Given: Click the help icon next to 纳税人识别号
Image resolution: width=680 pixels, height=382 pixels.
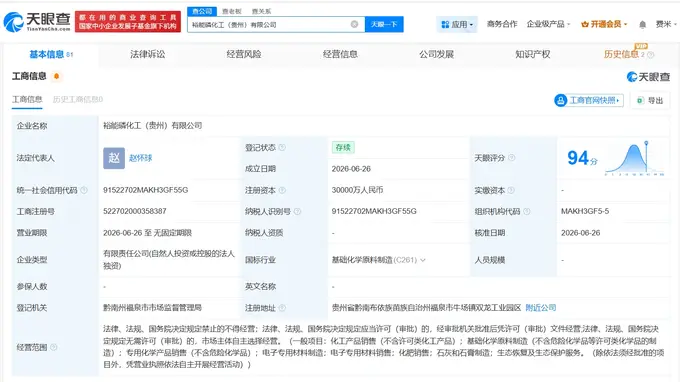Looking at the screenshot, I should pos(297,211).
